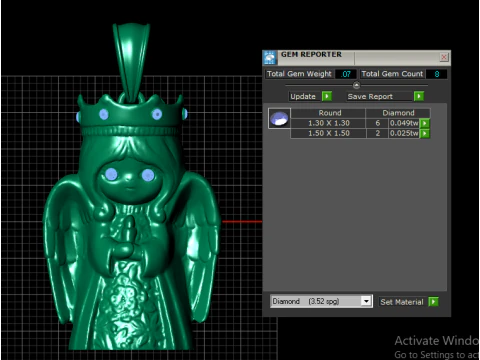The image size is (480, 360).
Task: Click the green arrow next to Set Material
Action: 433,302
